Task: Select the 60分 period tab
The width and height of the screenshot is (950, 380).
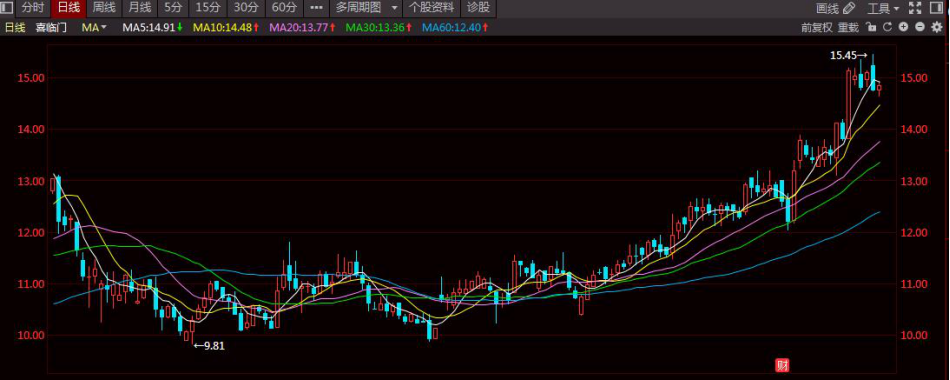Action: (285, 8)
